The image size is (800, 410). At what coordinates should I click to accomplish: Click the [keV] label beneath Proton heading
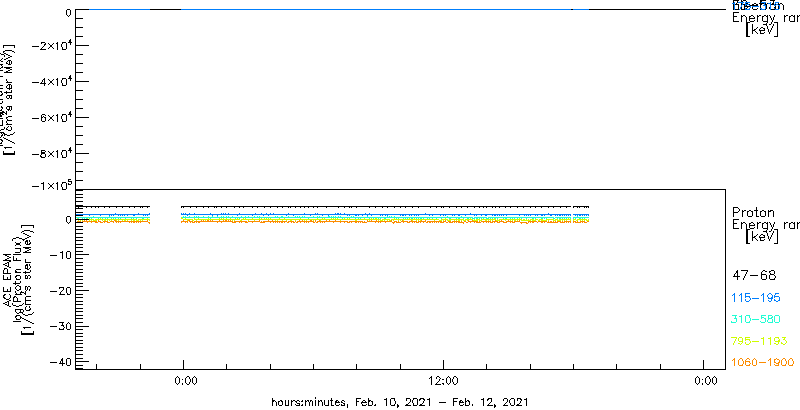tap(762, 237)
